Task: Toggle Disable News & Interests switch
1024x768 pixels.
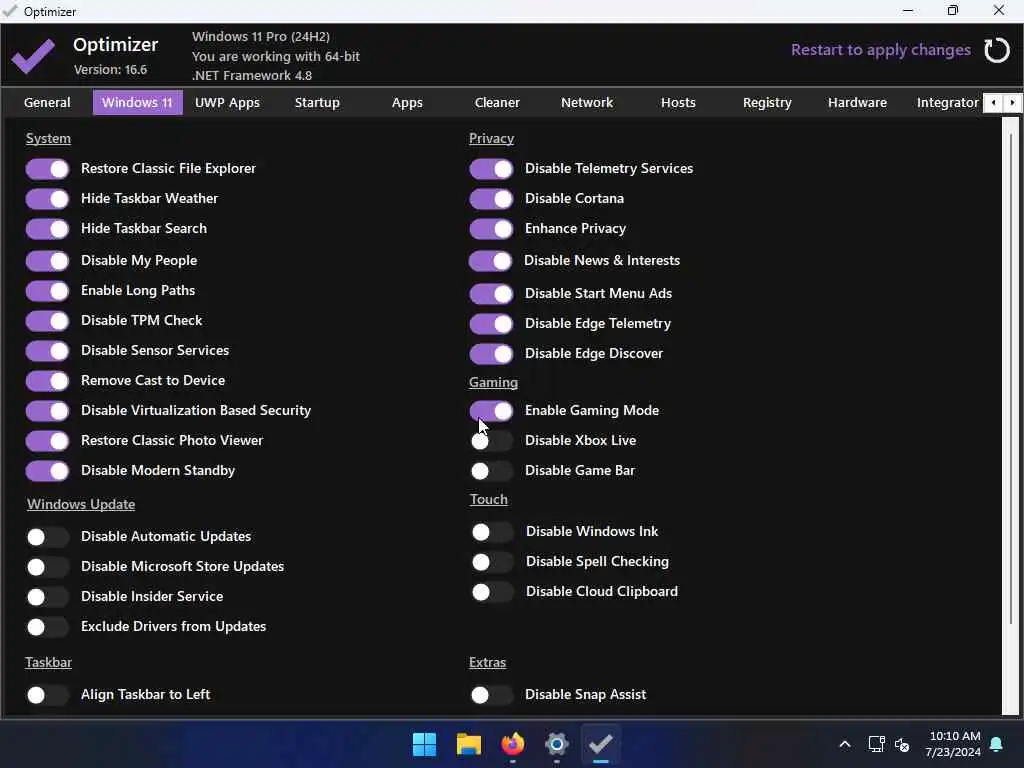Action: [x=490, y=261]
